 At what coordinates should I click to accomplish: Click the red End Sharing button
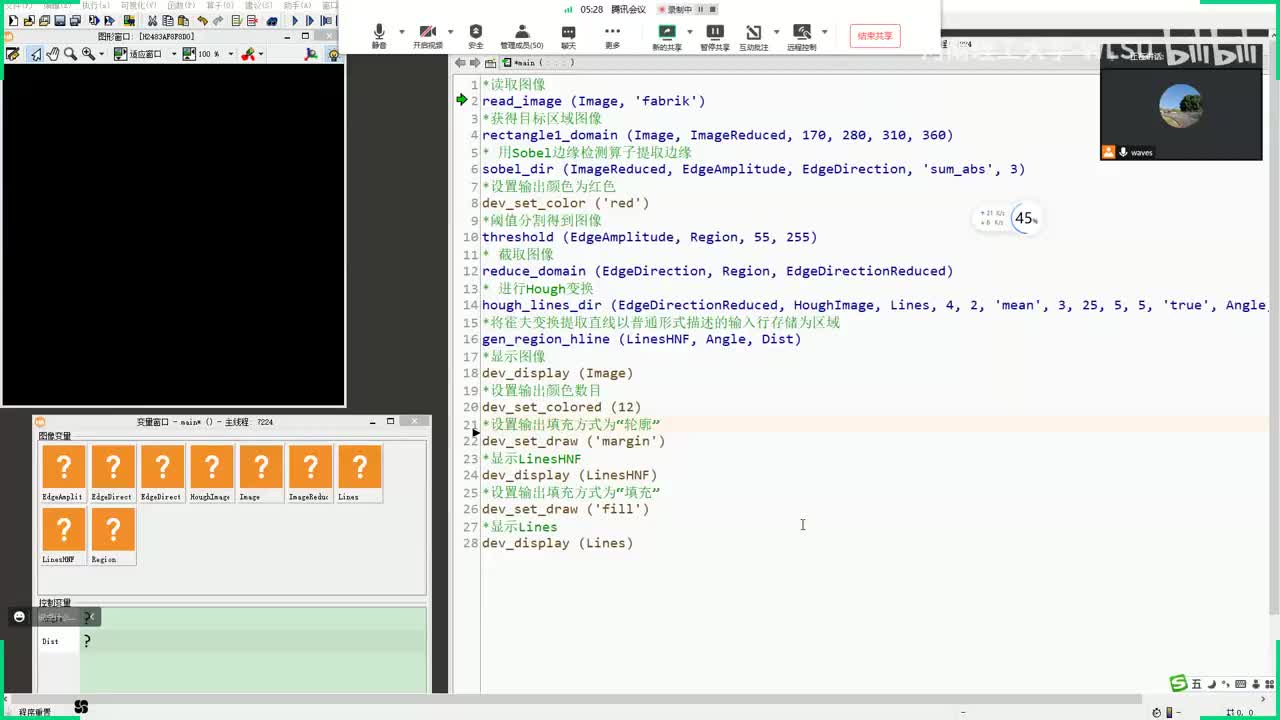875,36
